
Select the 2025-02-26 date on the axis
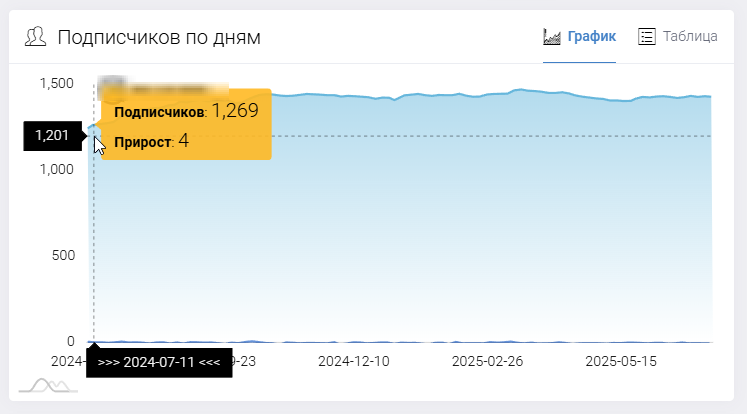click(x=487, y=361)
